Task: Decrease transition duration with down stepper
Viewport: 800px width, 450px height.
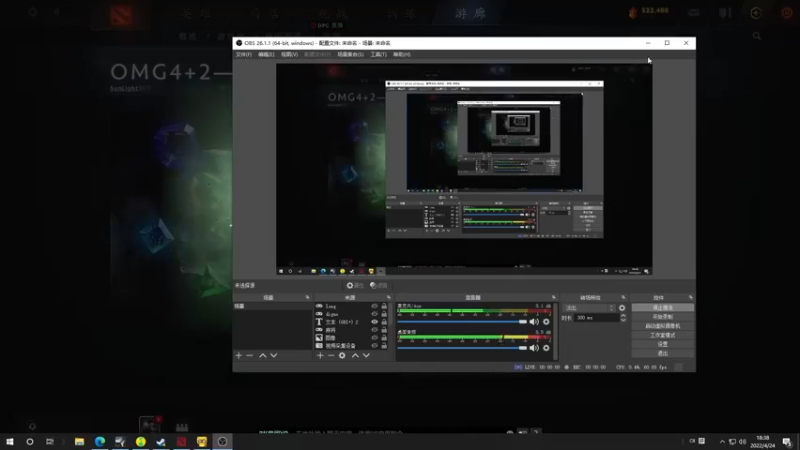Action: pos(623,320)
